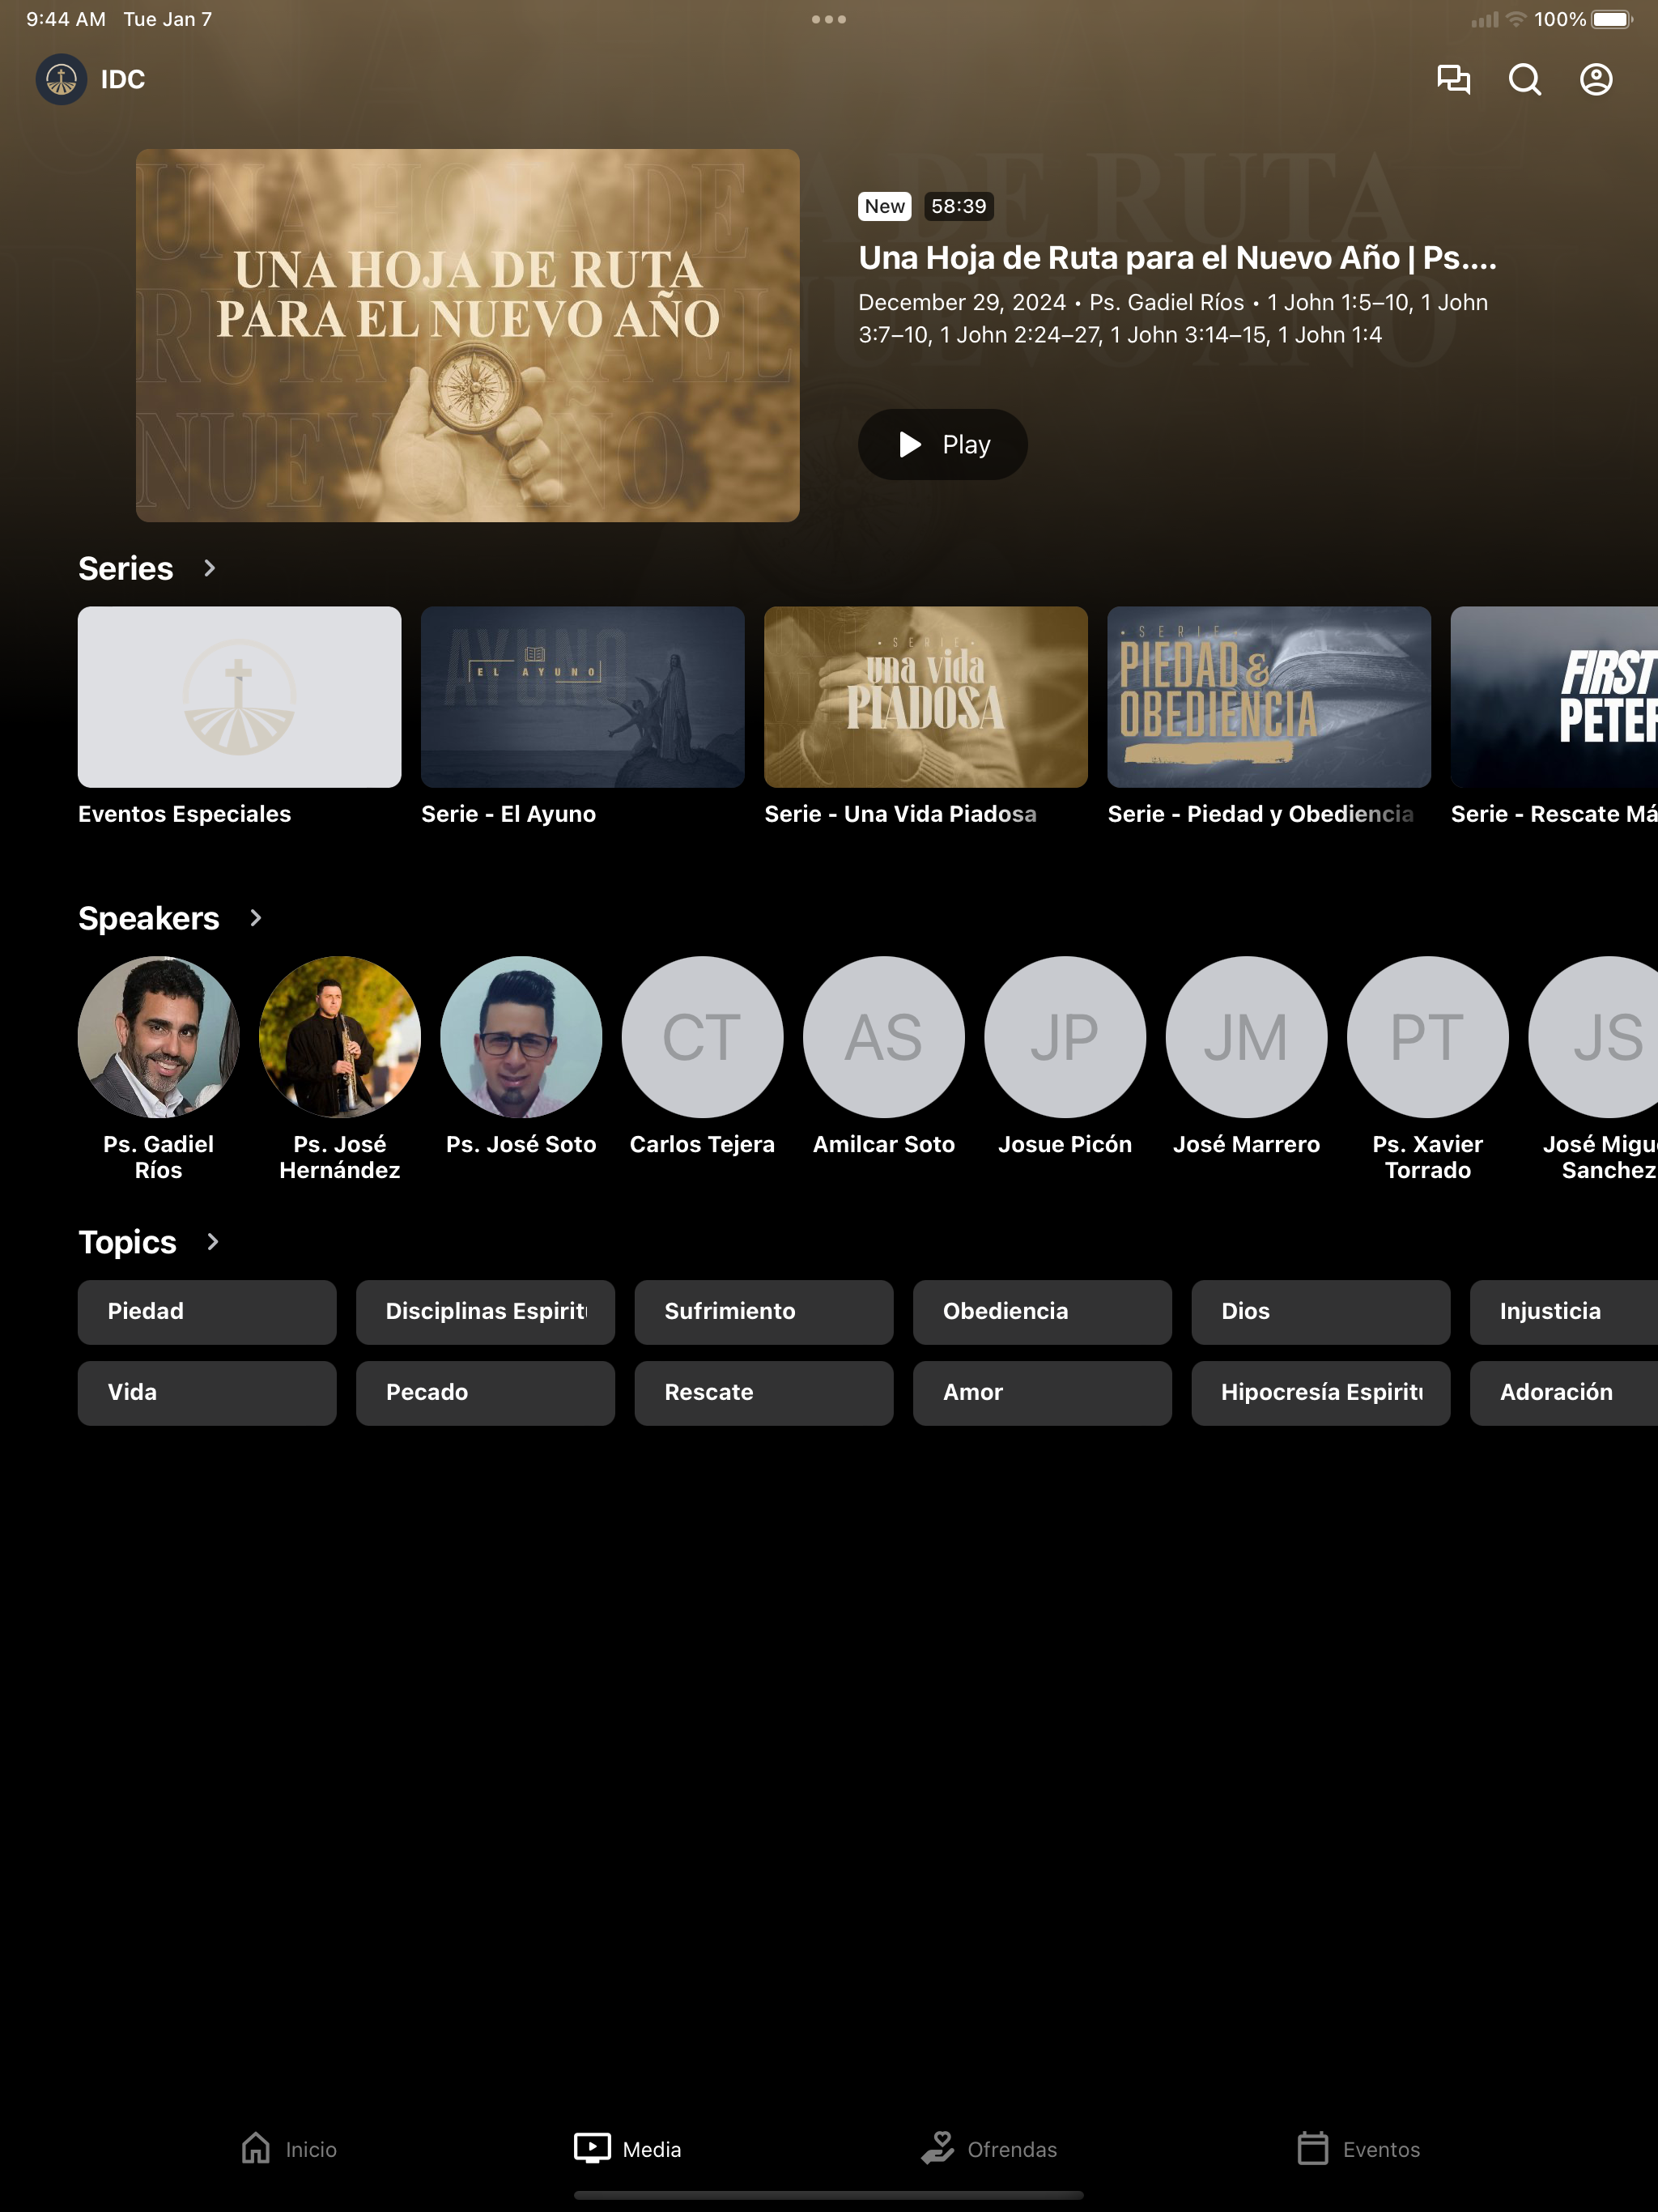The width and height of the screenshot is (1658, 2212).
Task: Select the JP Josue Picón avatar
Action: (1065, 1037)
